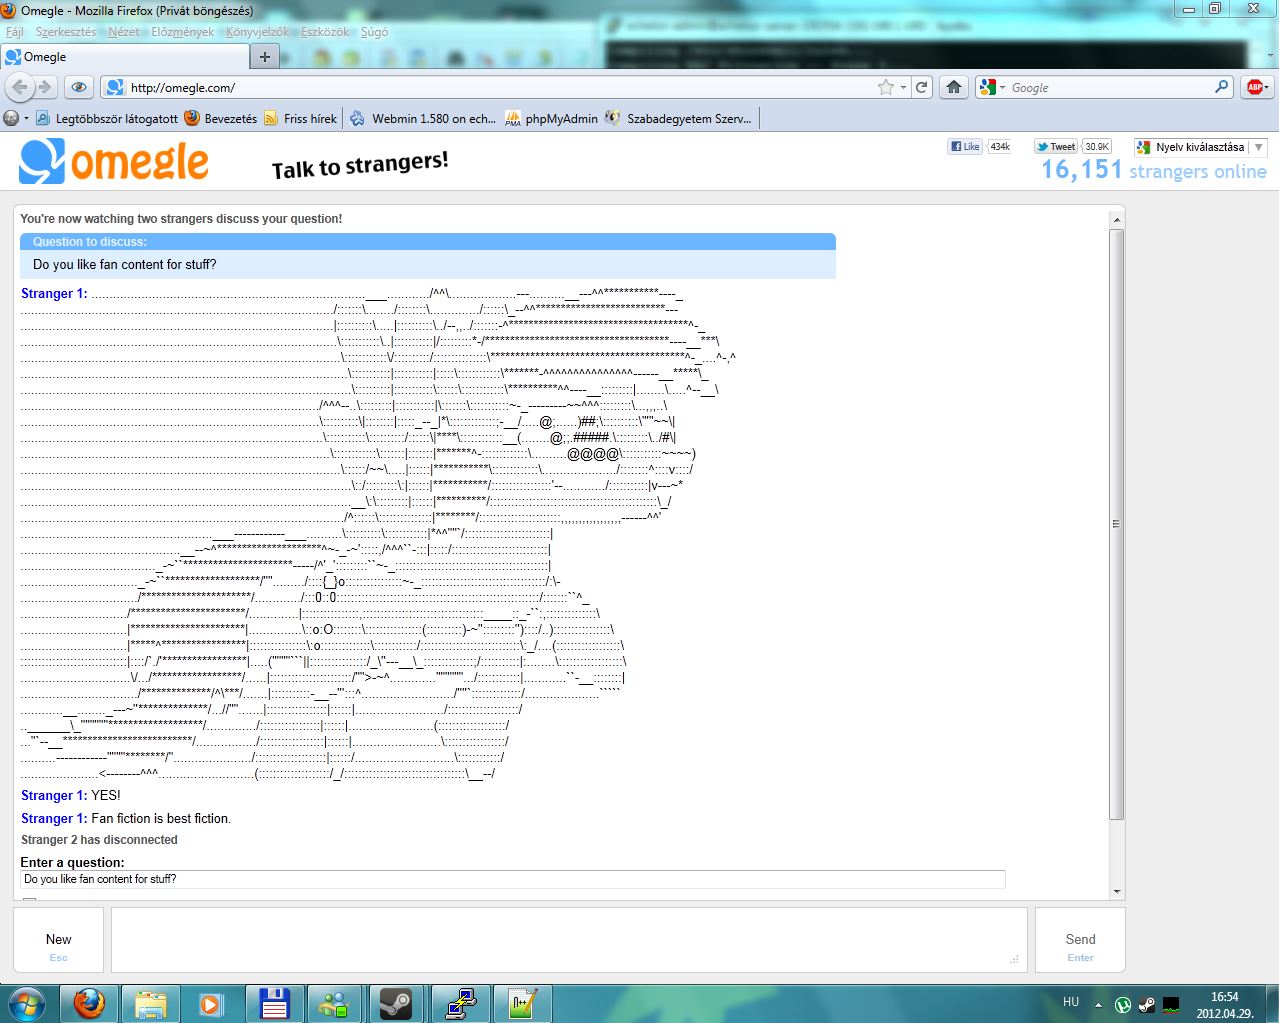Select the Omegle browser tab
Screen dimensions: 1279x1023
click(x=123, y=57)
